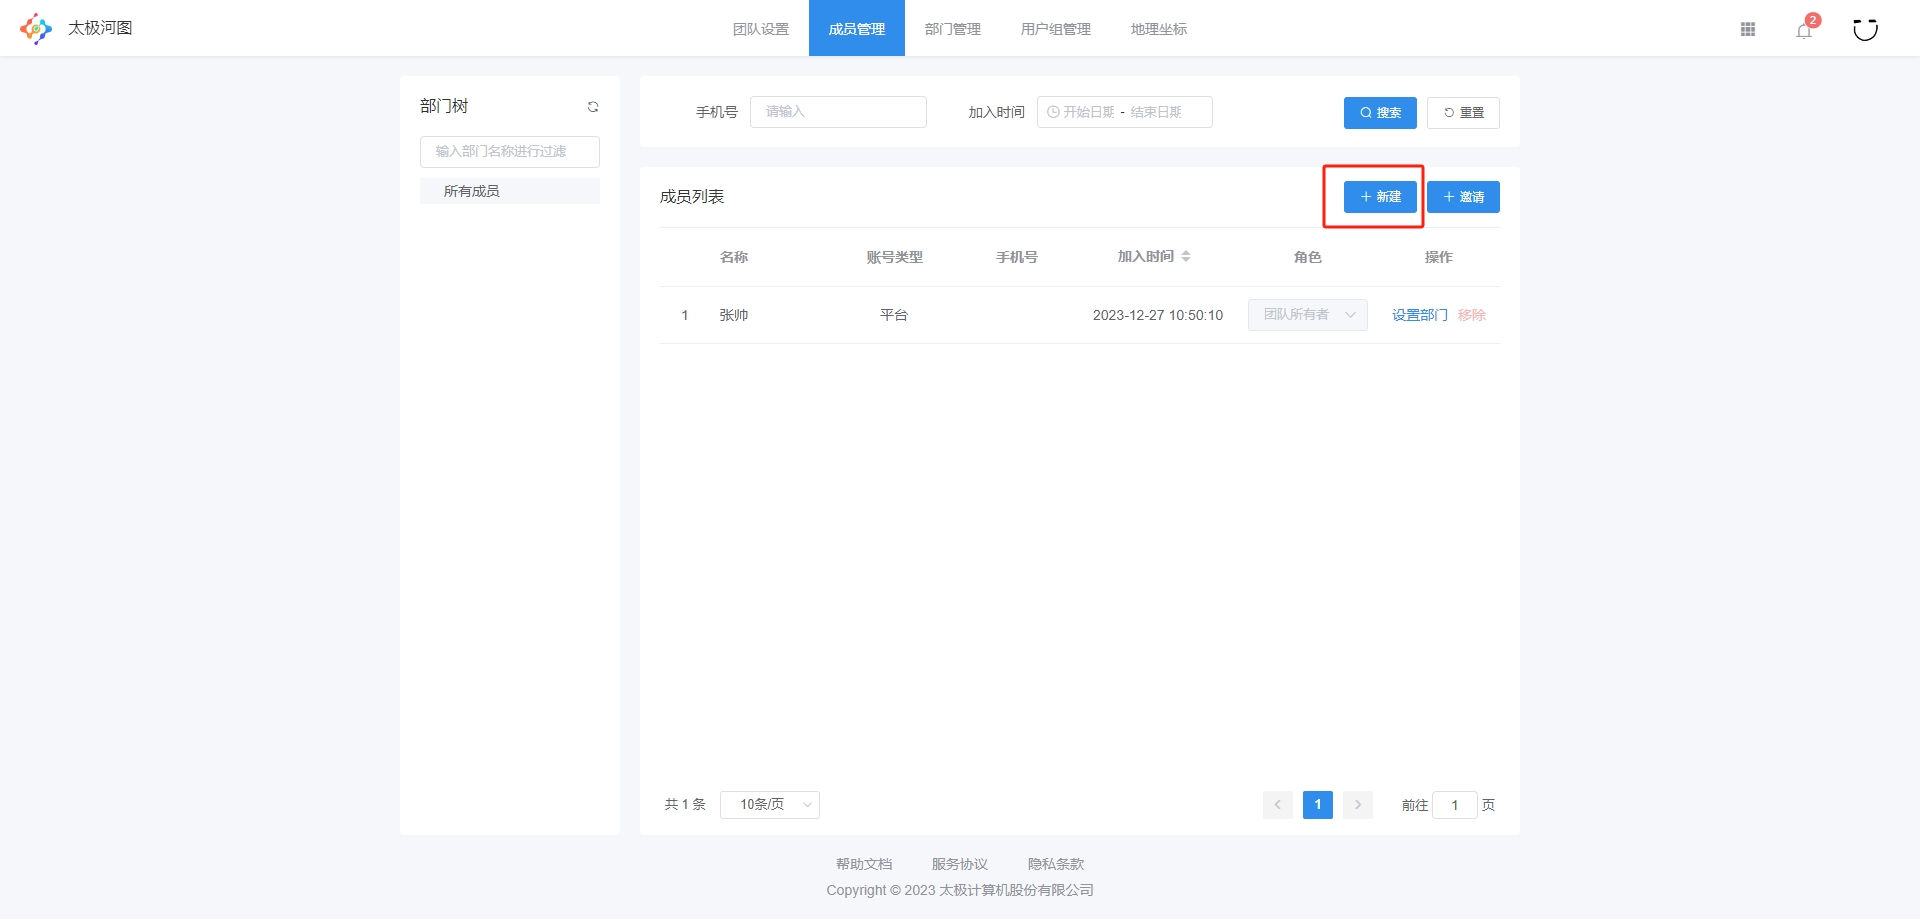Open the 加入时间 date range picker

click(1125, 112)
